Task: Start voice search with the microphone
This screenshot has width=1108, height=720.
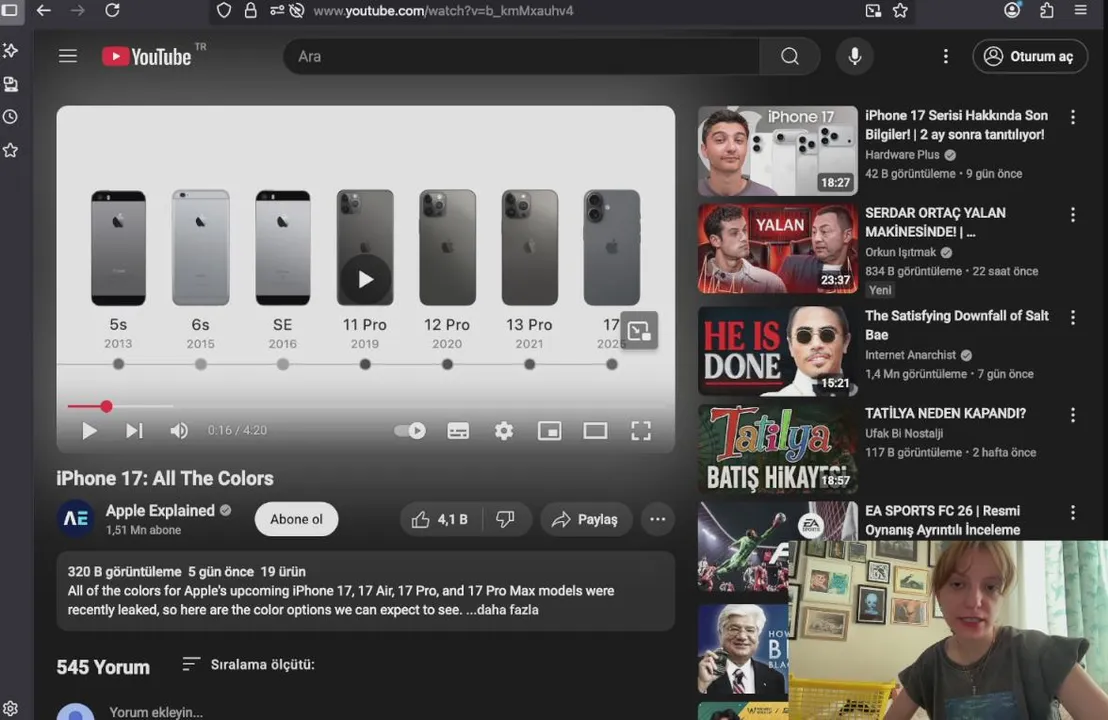Action: (x=854, y=57)
